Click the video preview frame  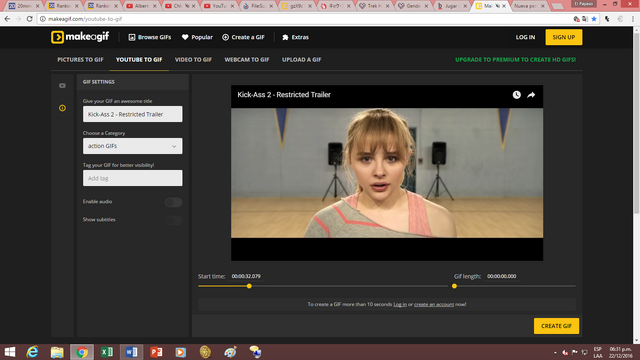(387, 173)
